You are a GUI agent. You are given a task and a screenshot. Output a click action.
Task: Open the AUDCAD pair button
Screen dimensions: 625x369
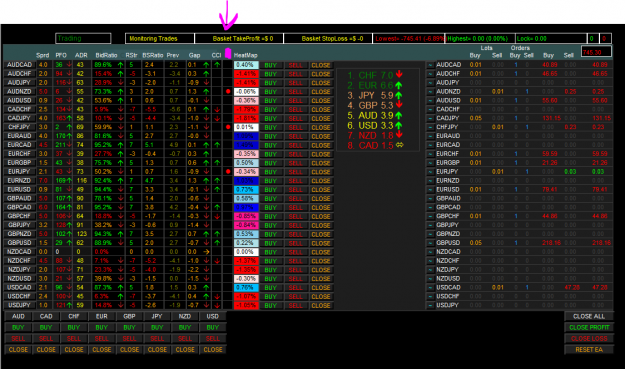tap(20, 65)
